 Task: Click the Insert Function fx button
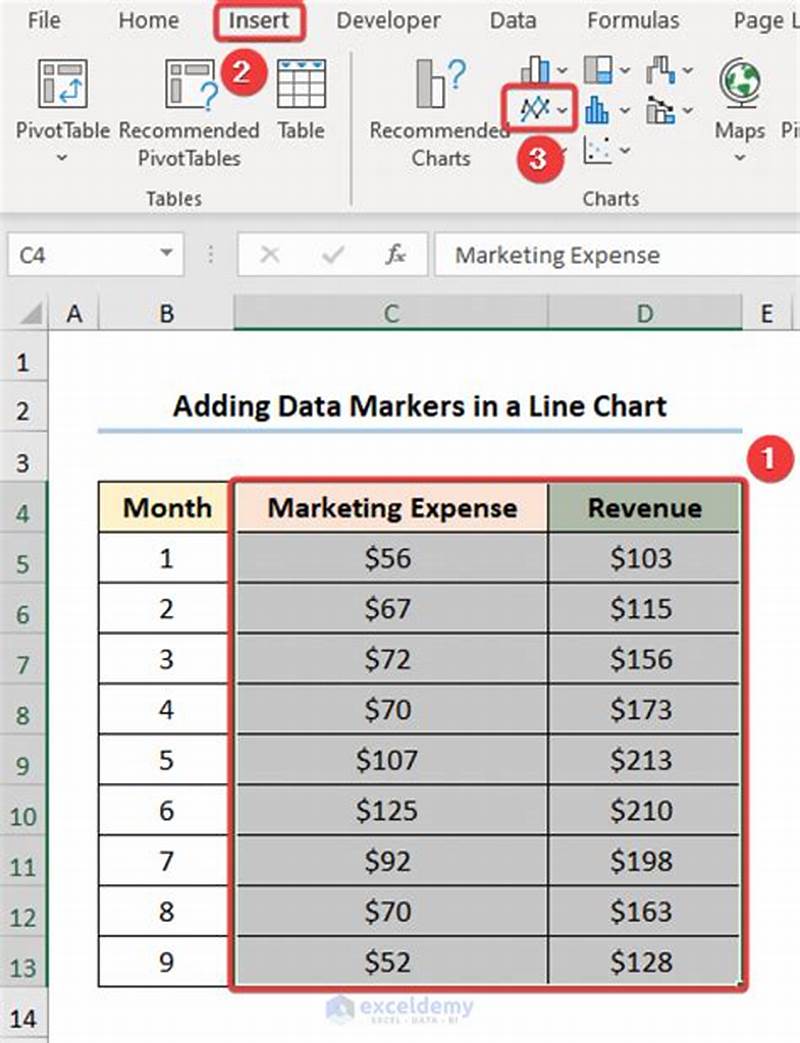[x=393, y=255]
